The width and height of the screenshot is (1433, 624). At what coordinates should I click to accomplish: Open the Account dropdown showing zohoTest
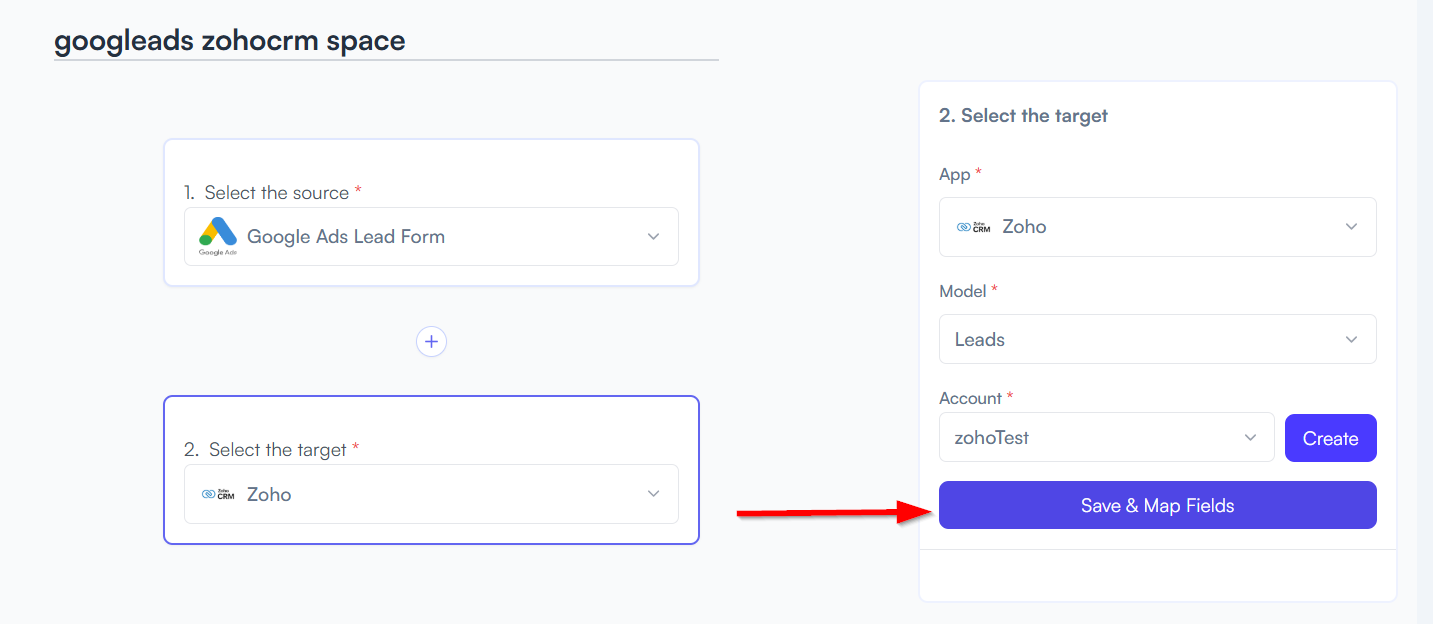pos(1107,438)
